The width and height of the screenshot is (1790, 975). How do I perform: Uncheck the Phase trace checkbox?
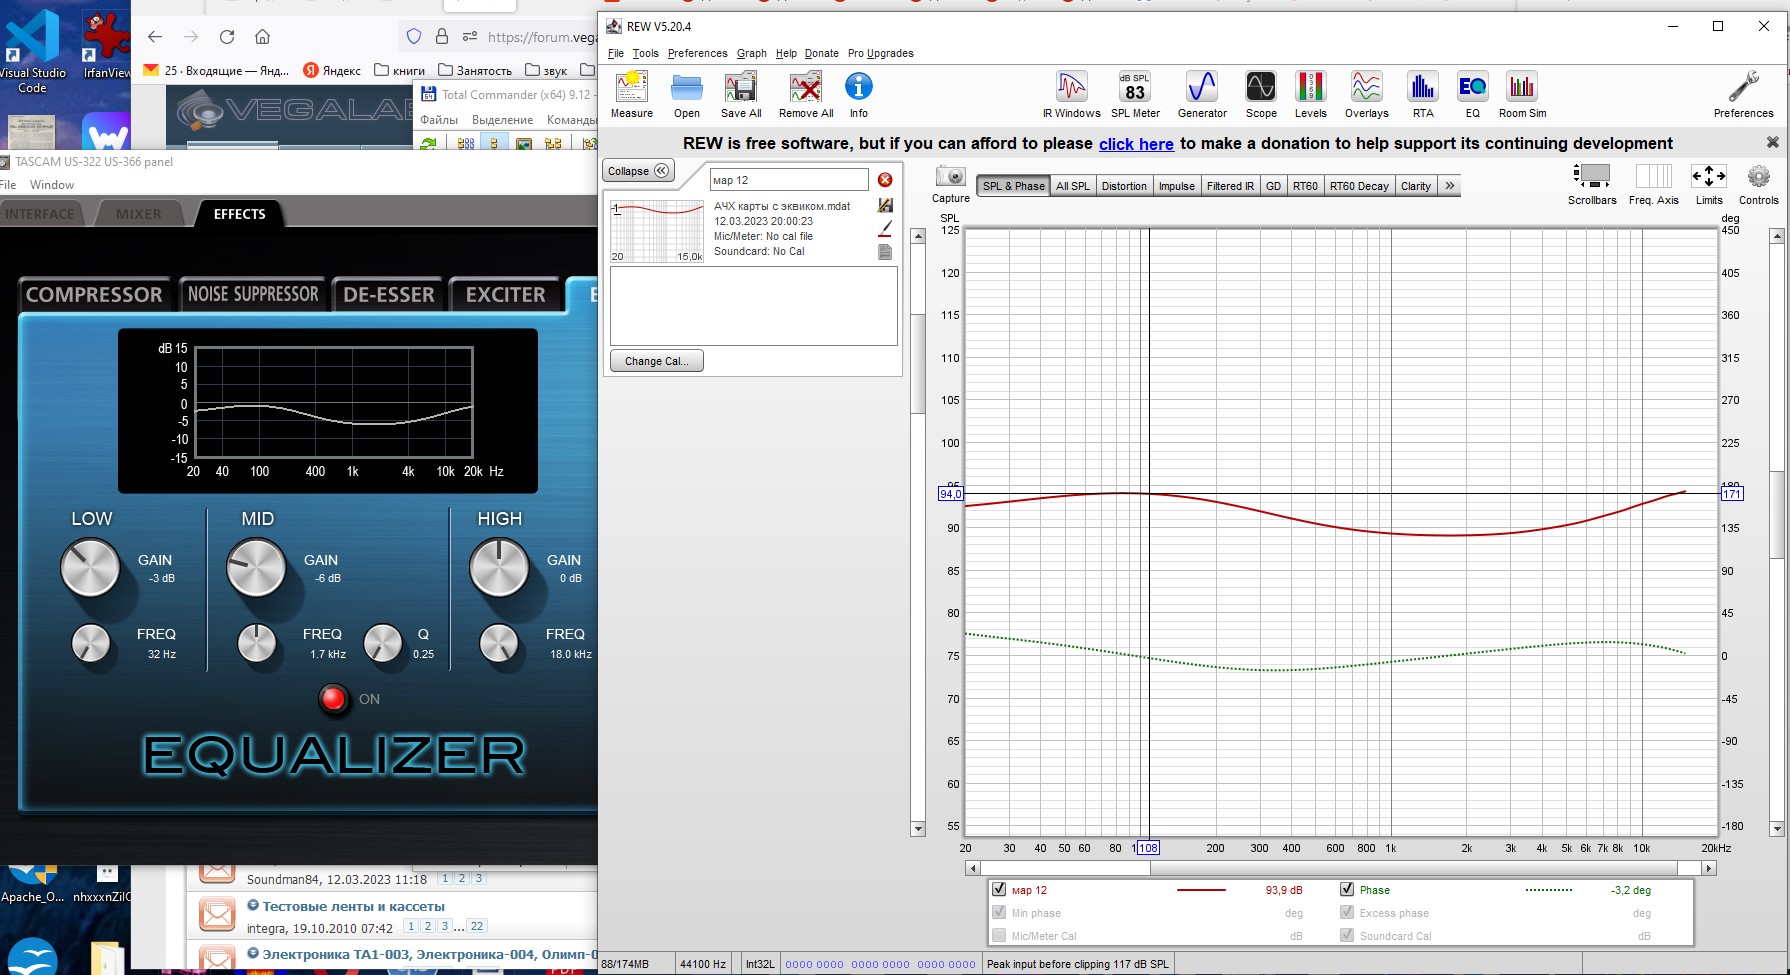click(x=1347, y=889)
